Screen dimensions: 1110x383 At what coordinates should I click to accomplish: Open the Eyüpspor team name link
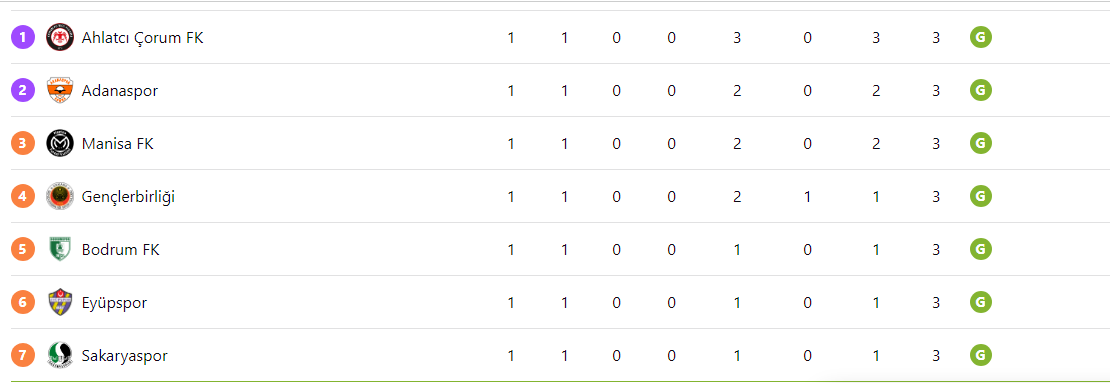(115, 303)
